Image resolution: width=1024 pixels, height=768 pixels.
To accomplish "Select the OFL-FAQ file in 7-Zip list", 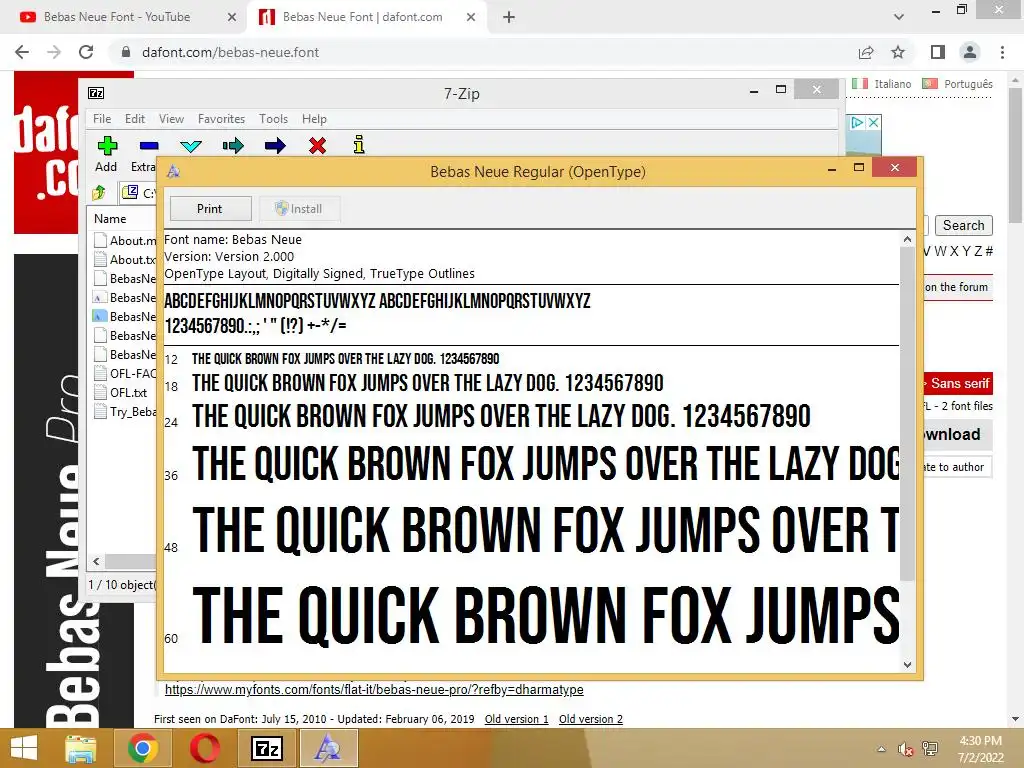I will (125, 374).
